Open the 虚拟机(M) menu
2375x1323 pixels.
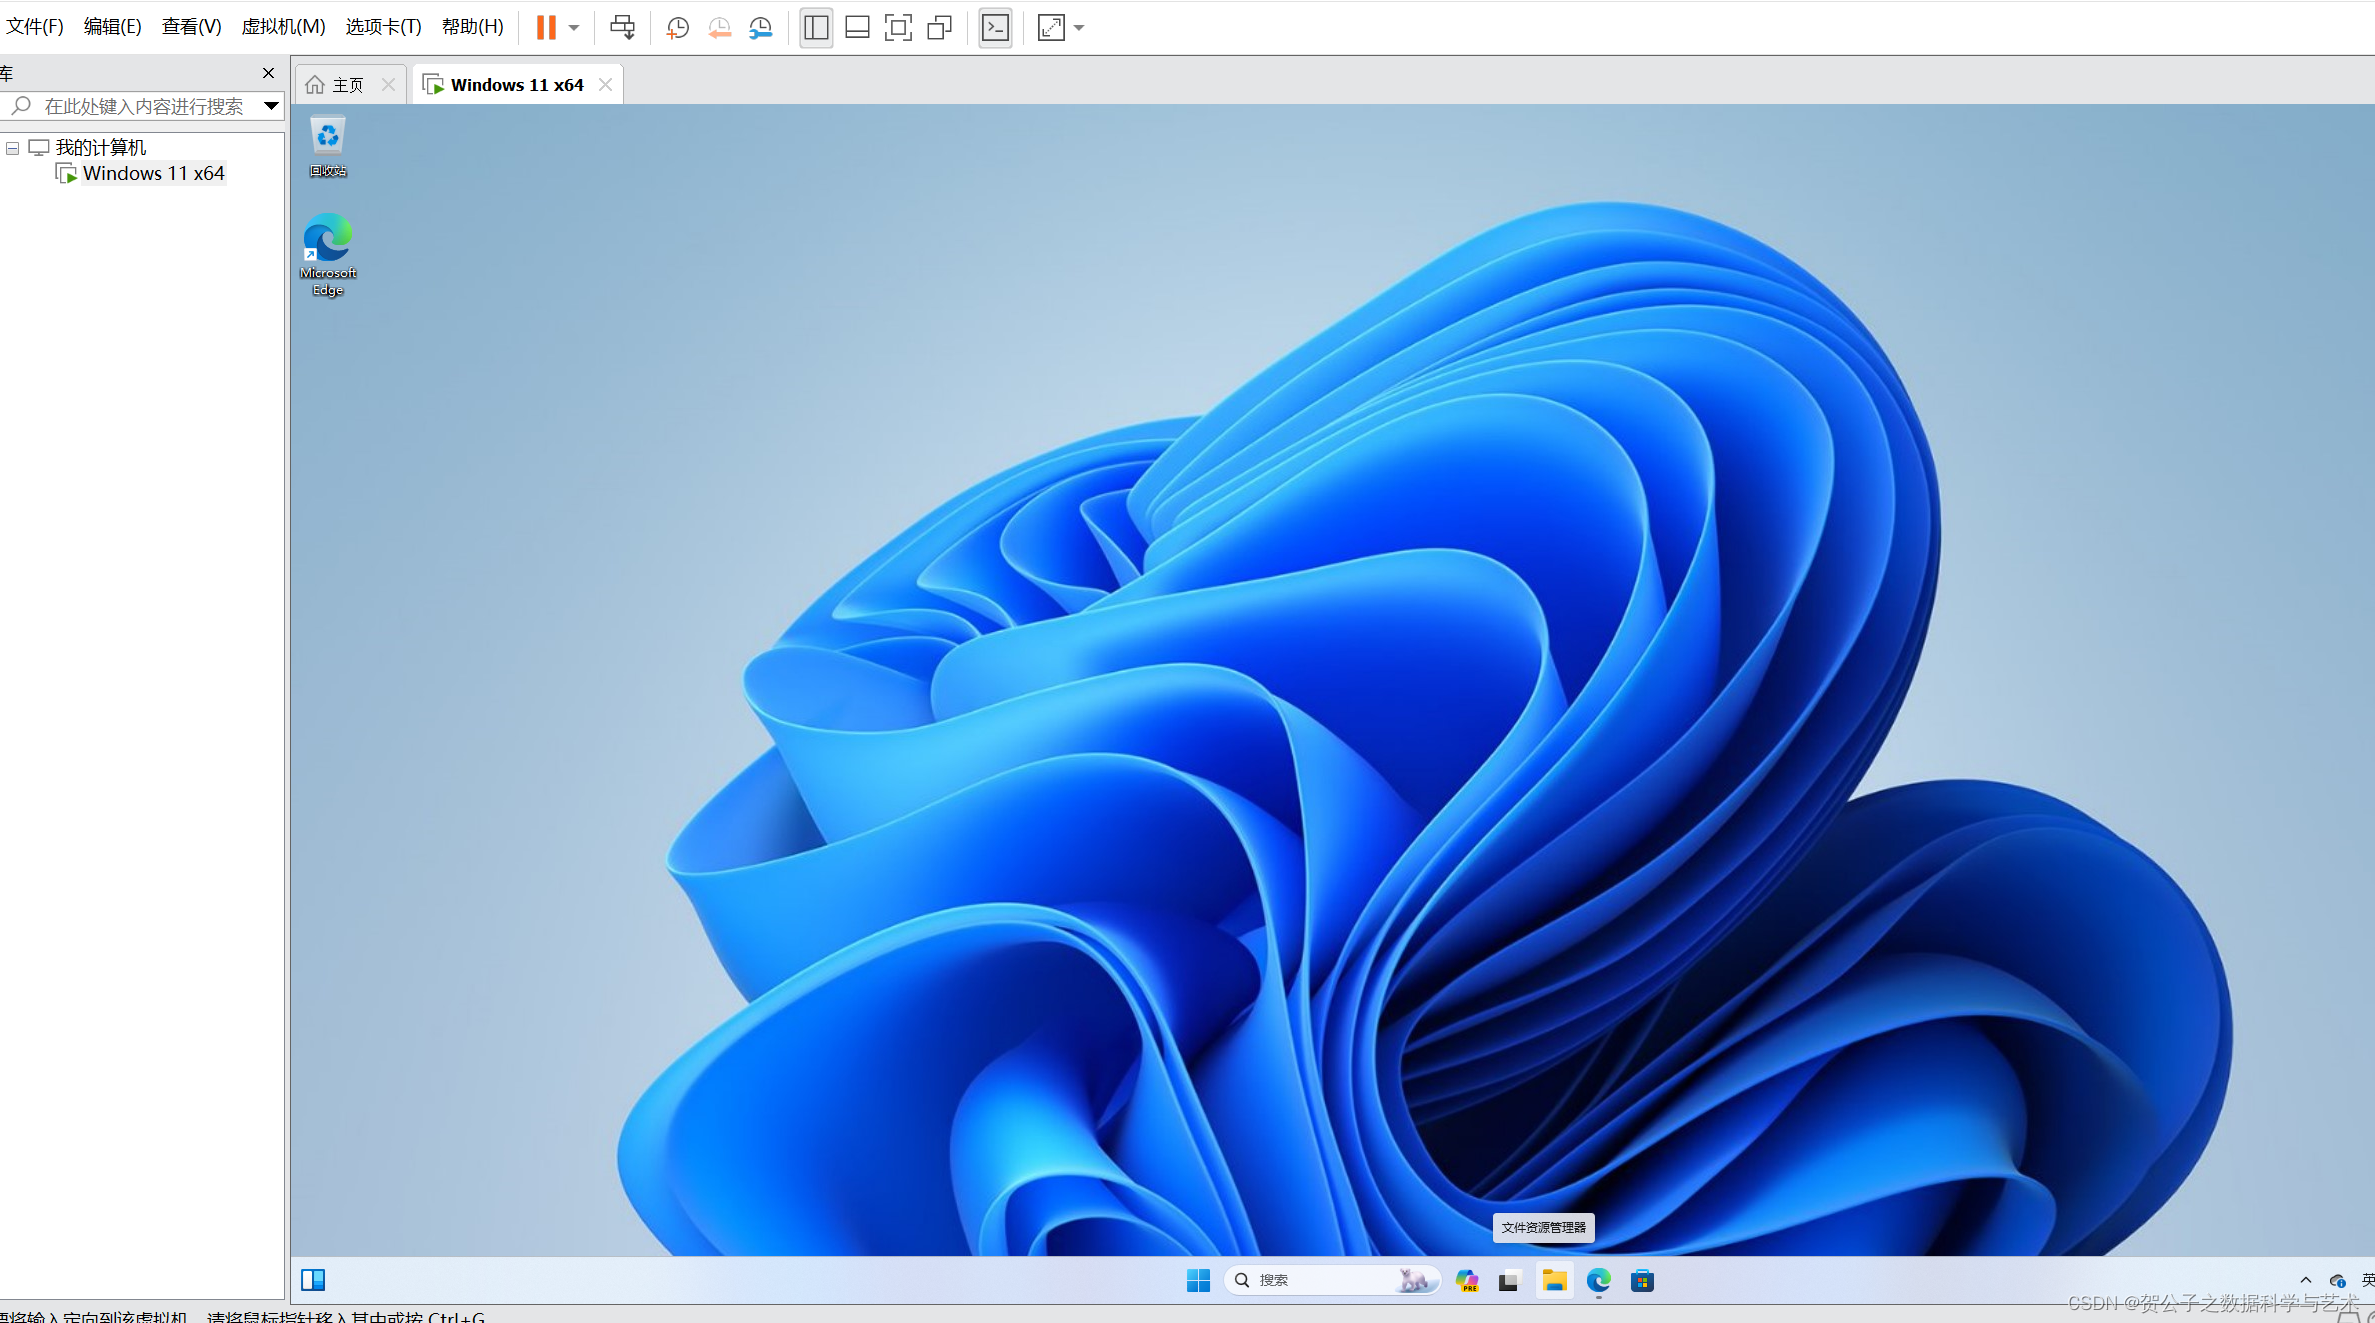tap(283, 27)
